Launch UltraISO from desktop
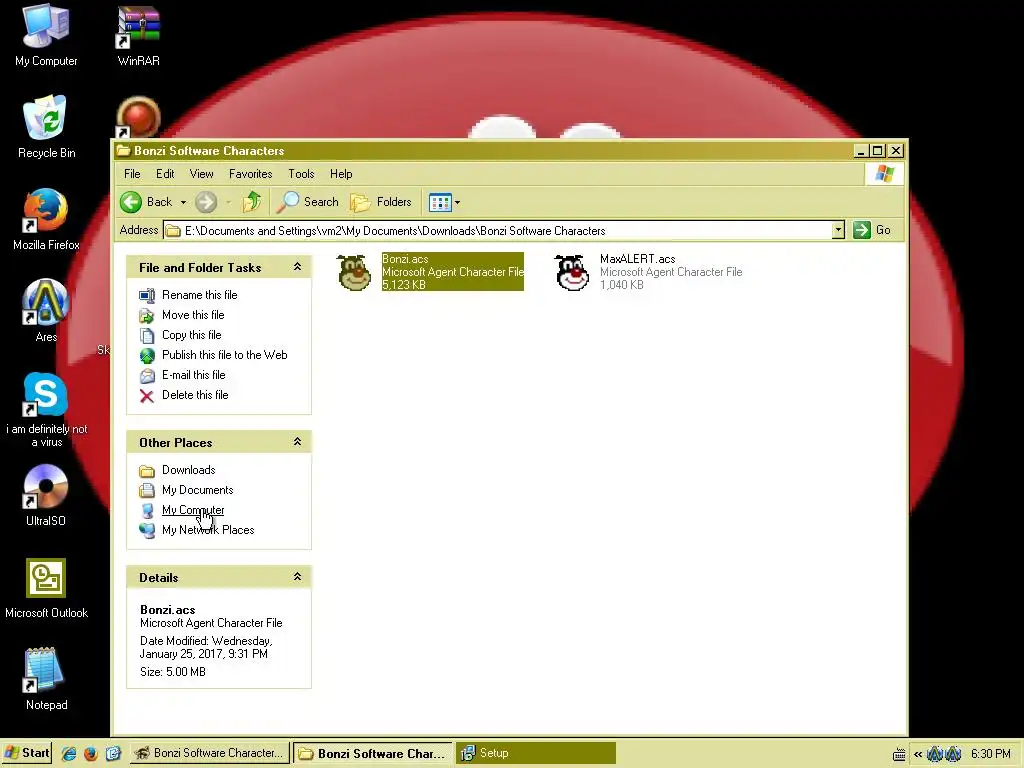 tap(46, 495)
